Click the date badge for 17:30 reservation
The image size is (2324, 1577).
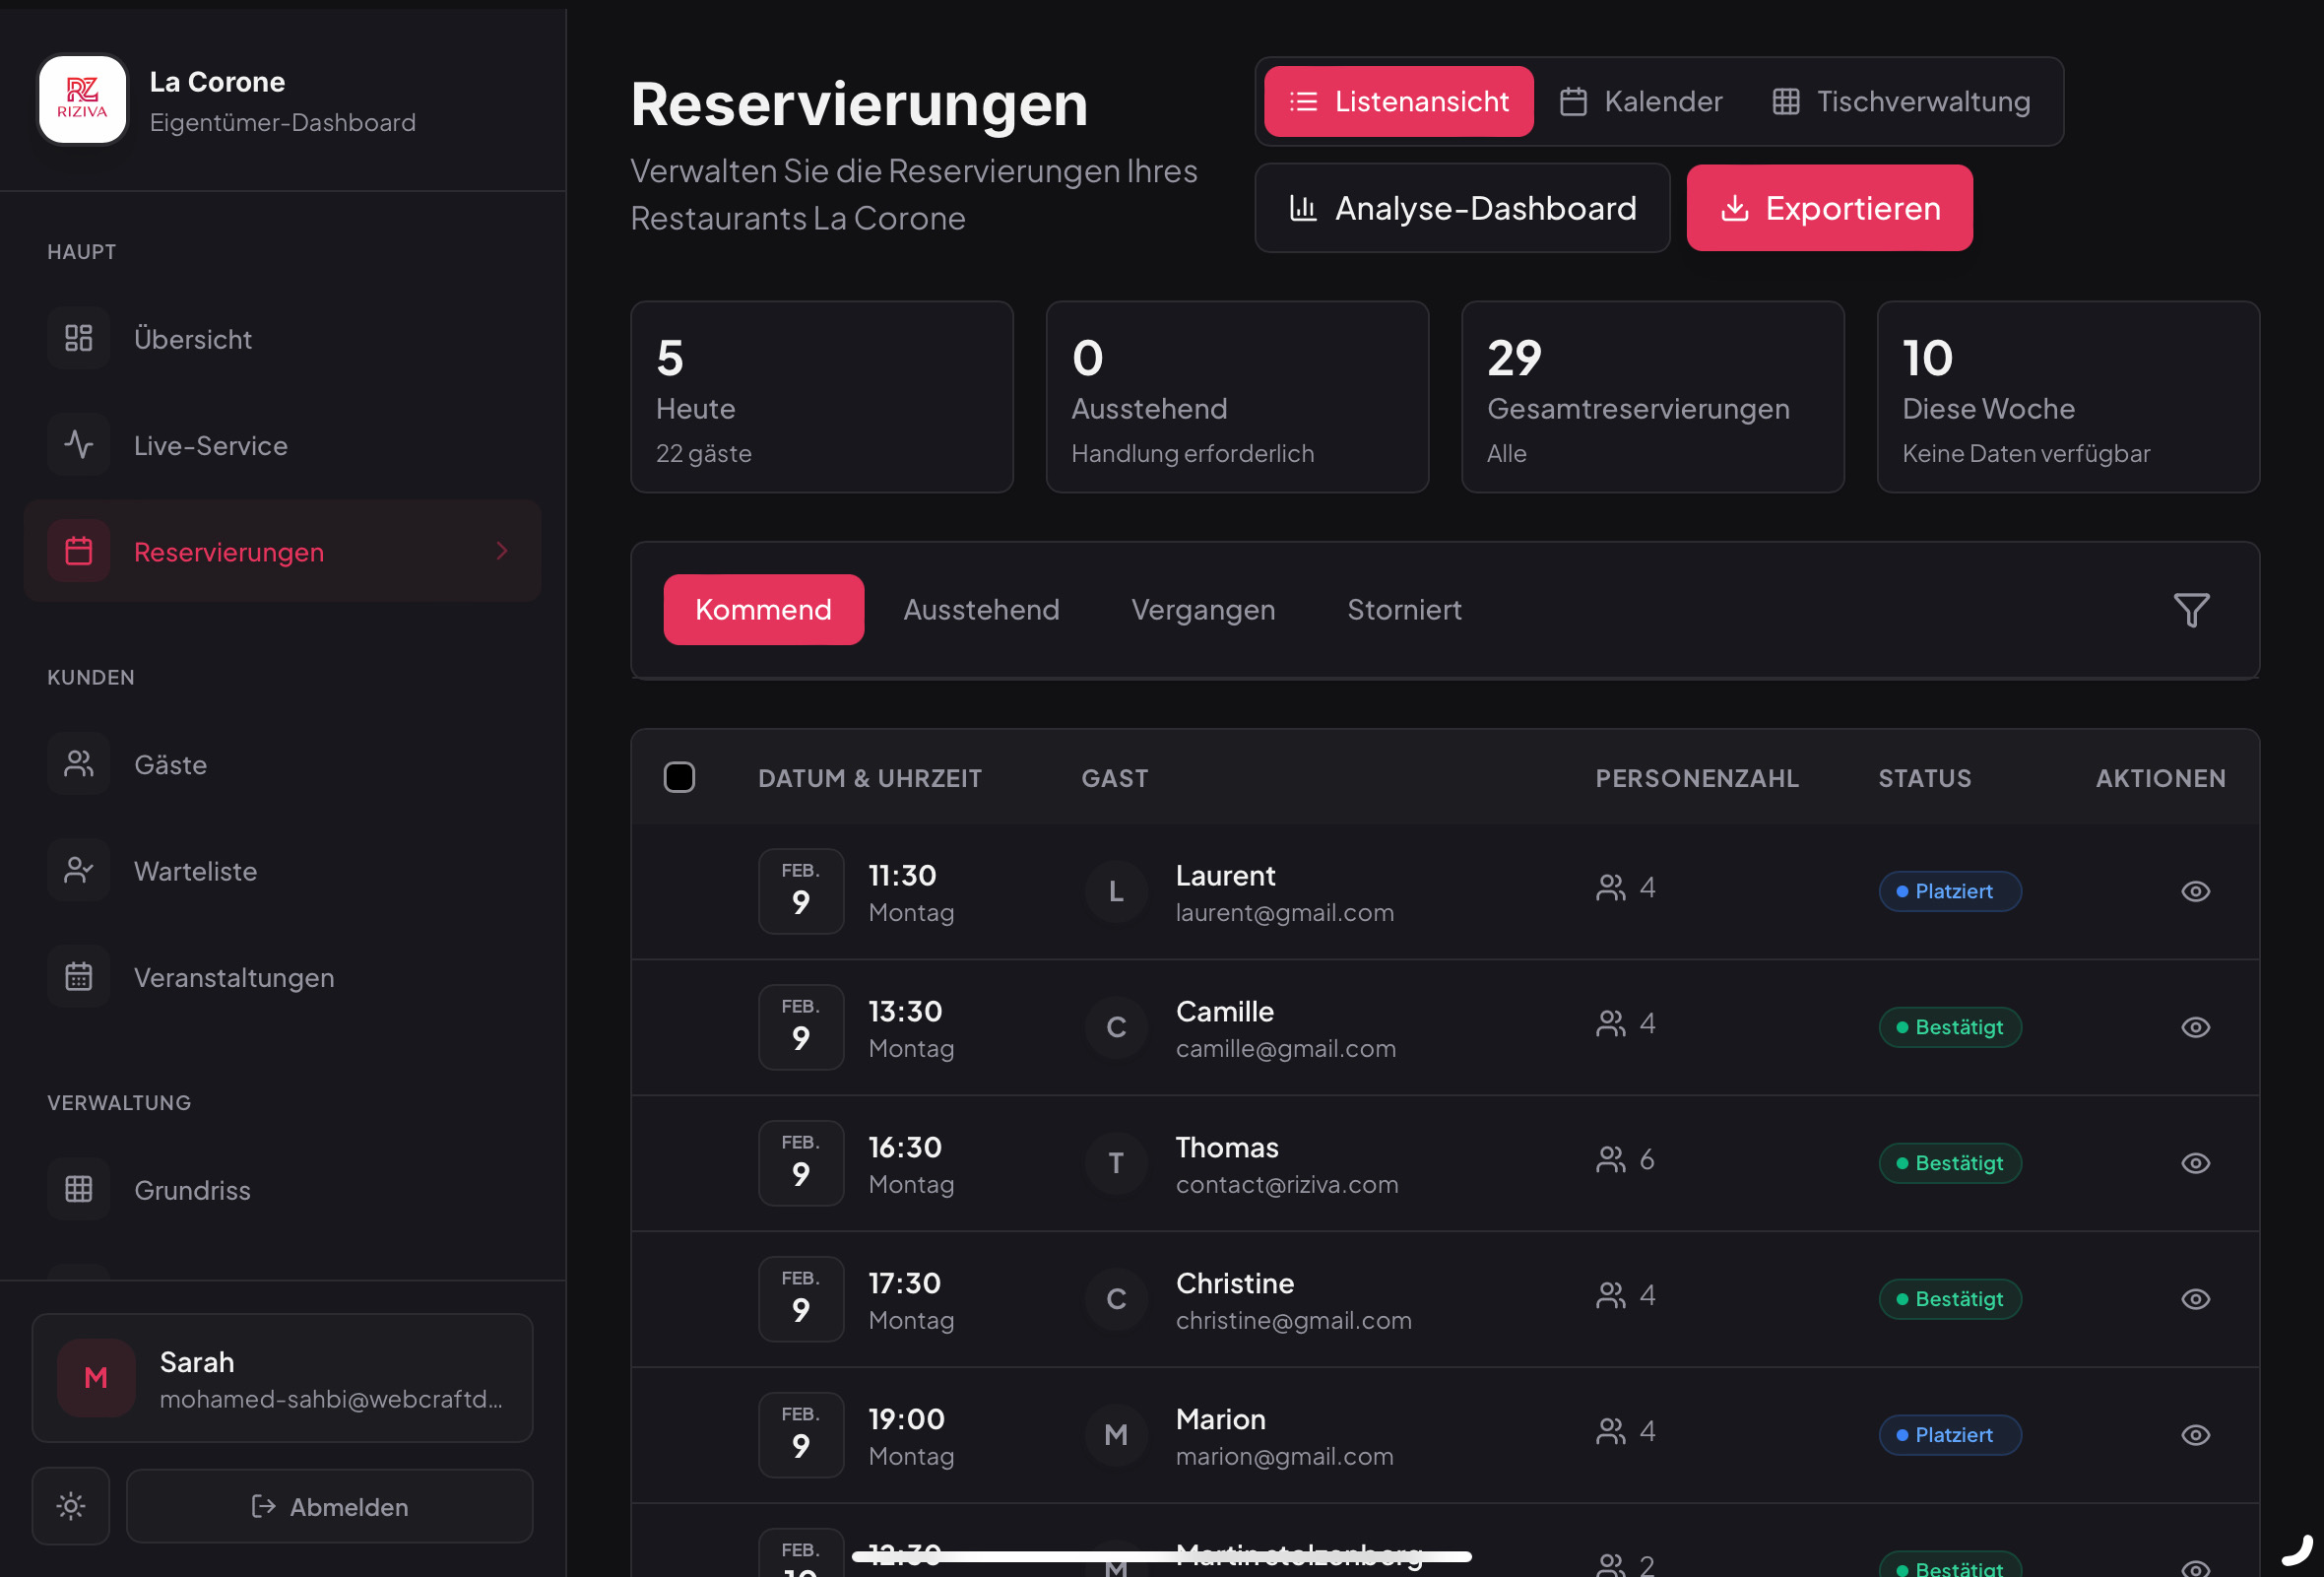[801, 1299]
